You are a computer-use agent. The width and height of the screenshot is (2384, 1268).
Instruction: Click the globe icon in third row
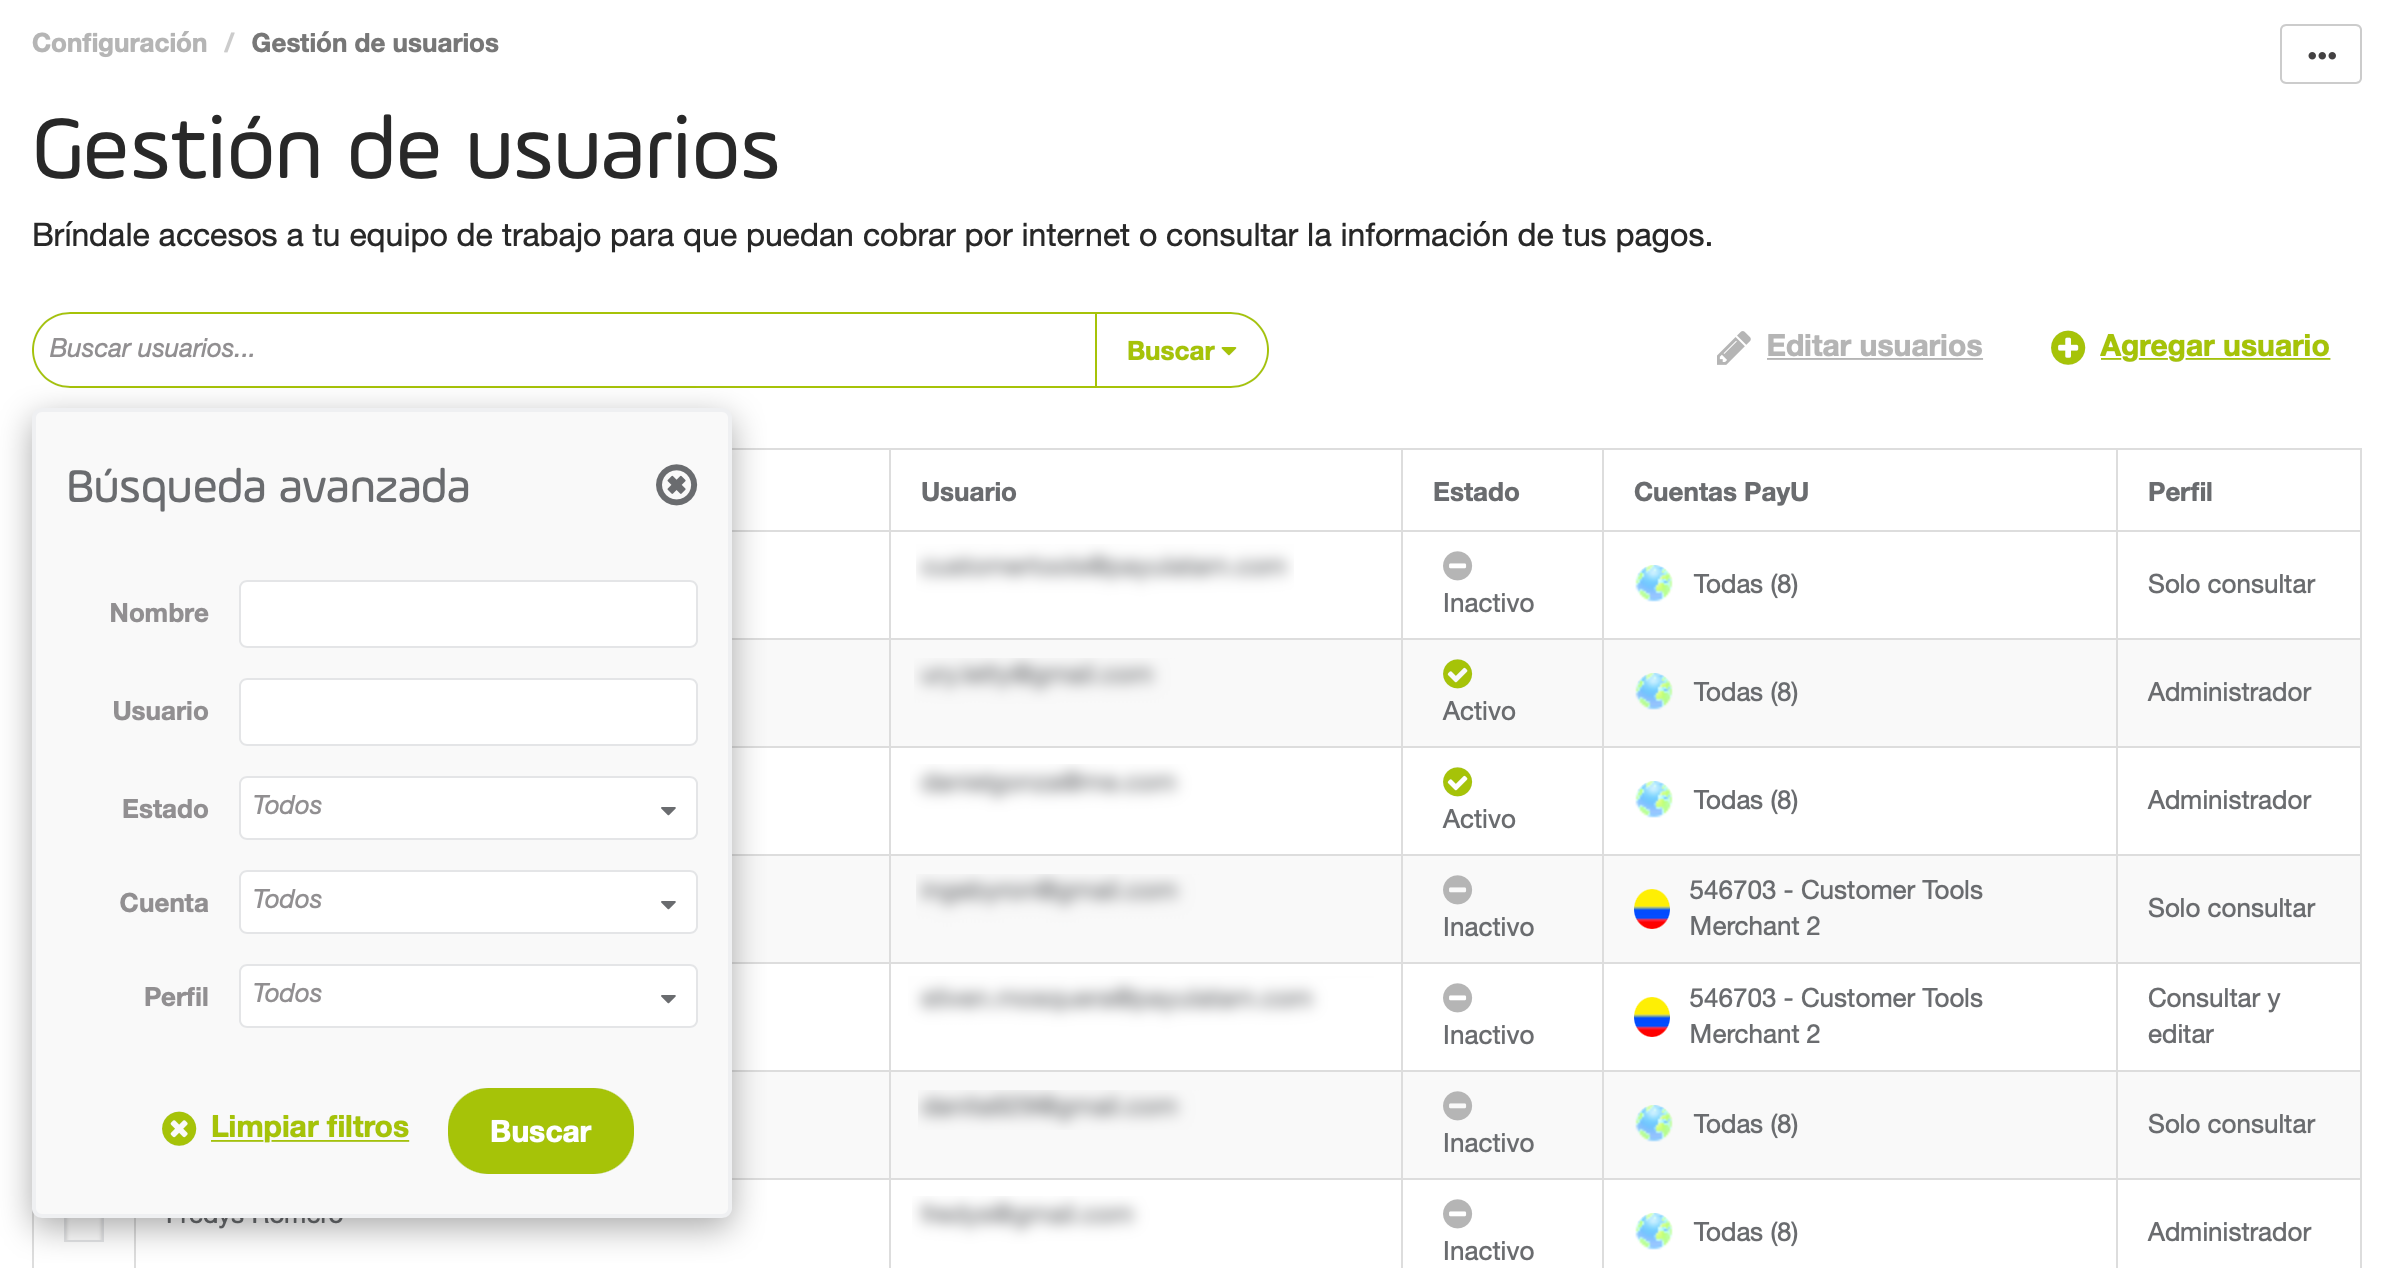point(1653,800)
